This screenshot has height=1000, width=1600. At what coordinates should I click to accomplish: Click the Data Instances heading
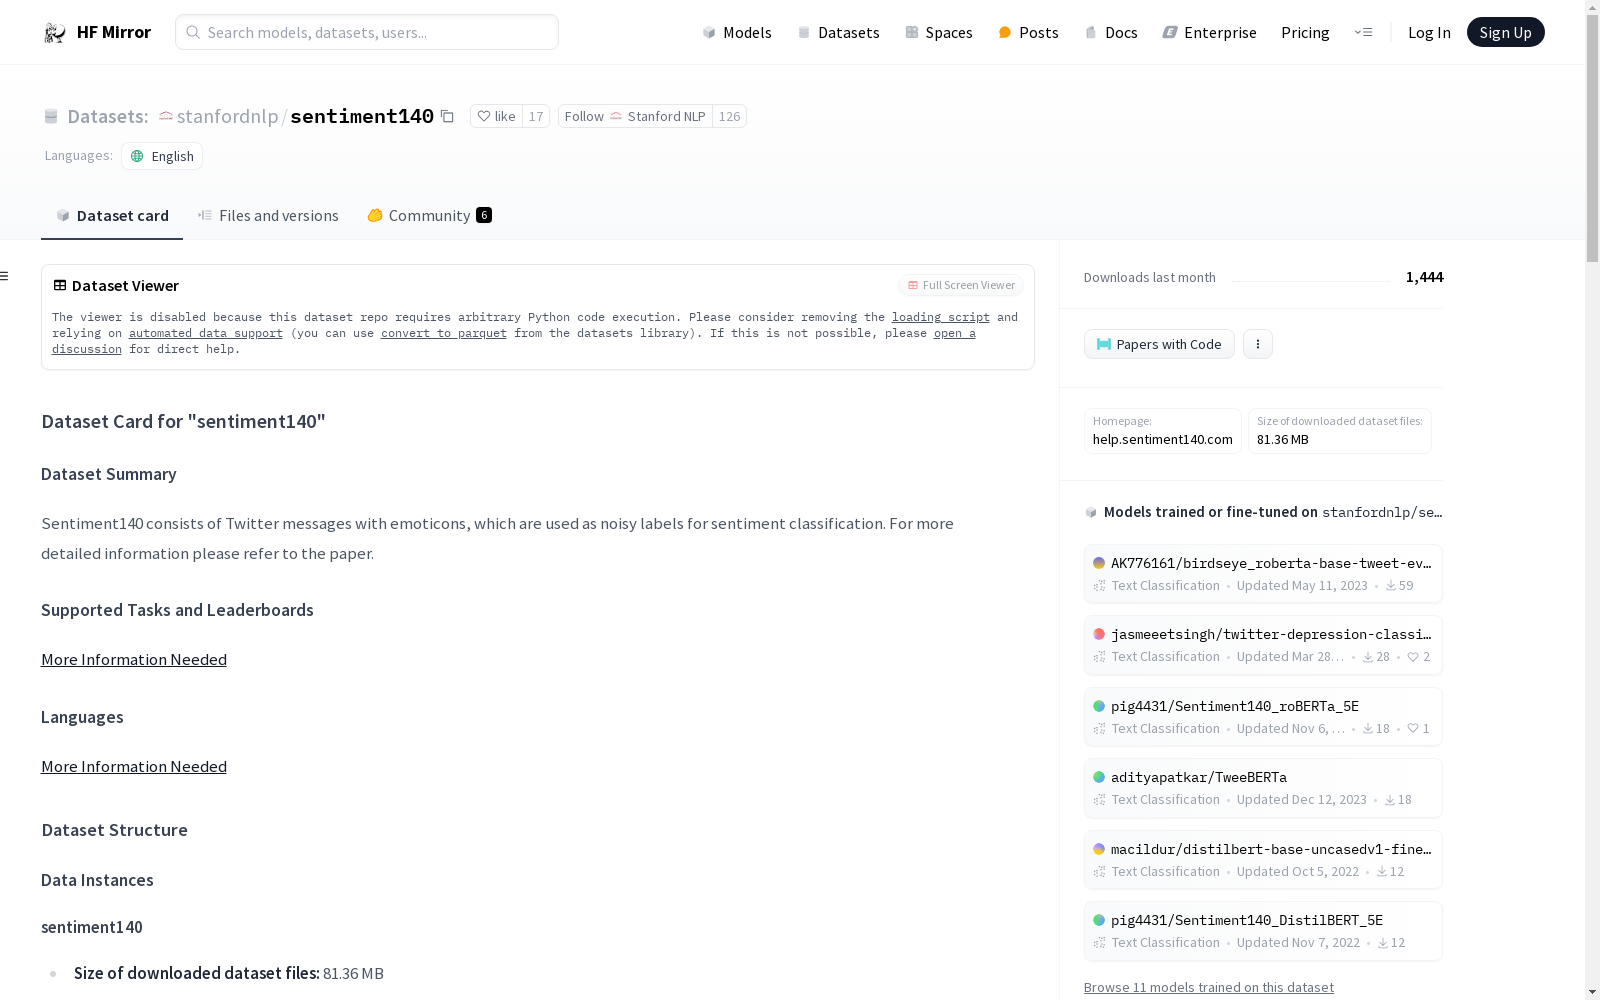97,880
